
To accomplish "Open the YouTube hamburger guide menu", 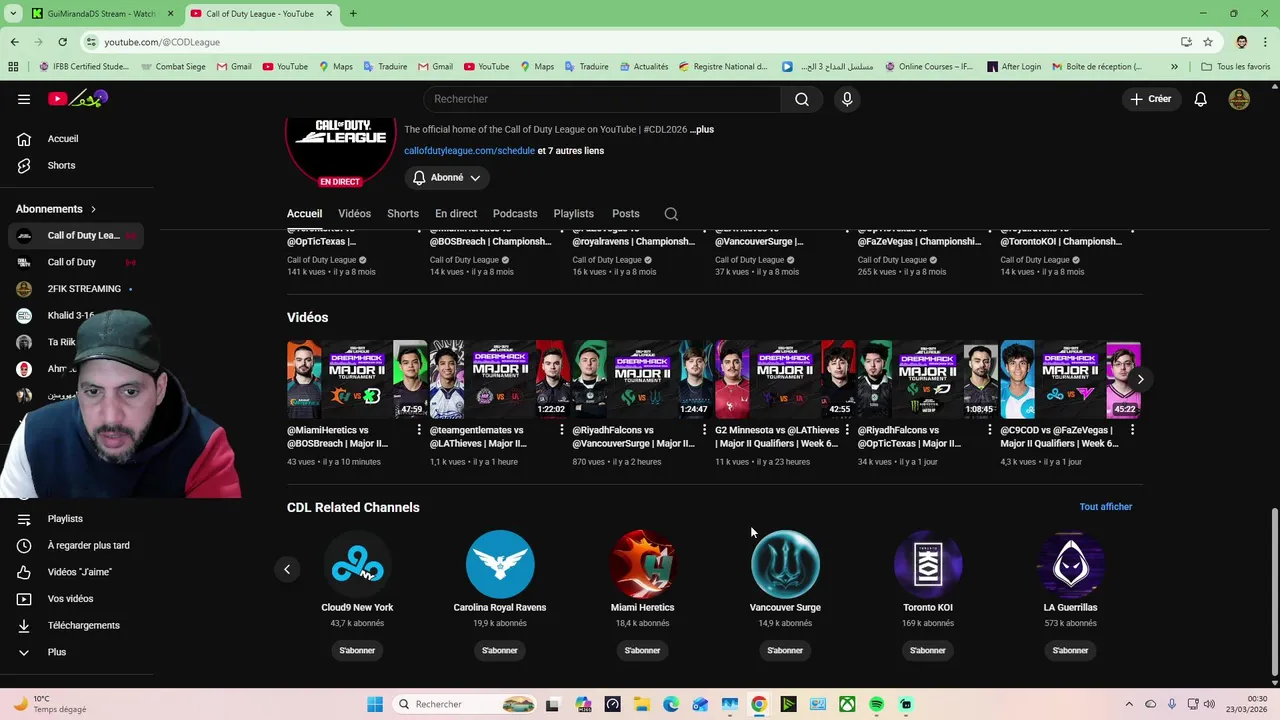I will [x=24, y=99].
